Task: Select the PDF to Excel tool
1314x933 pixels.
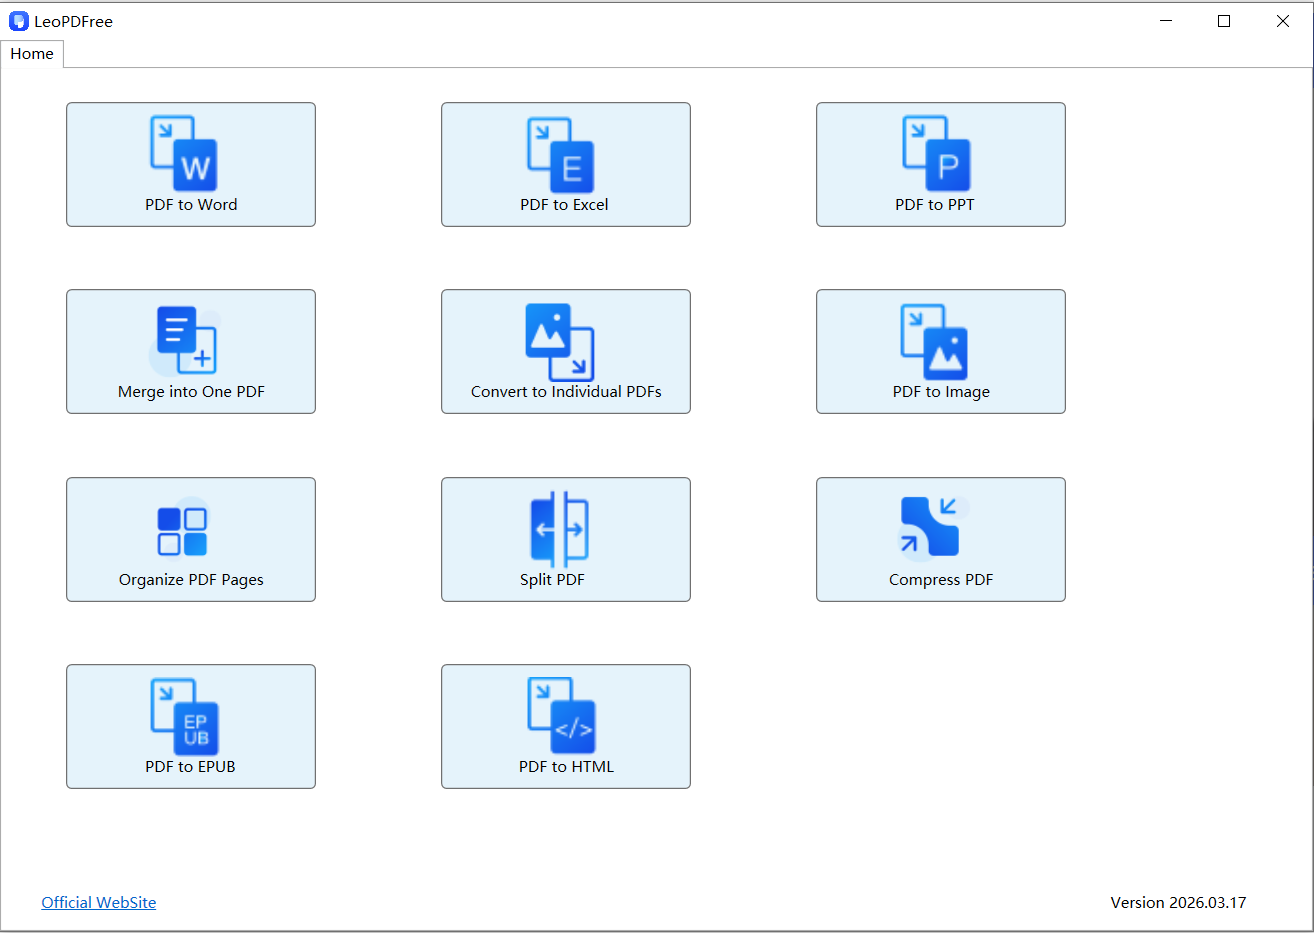Action: [565, 164]
